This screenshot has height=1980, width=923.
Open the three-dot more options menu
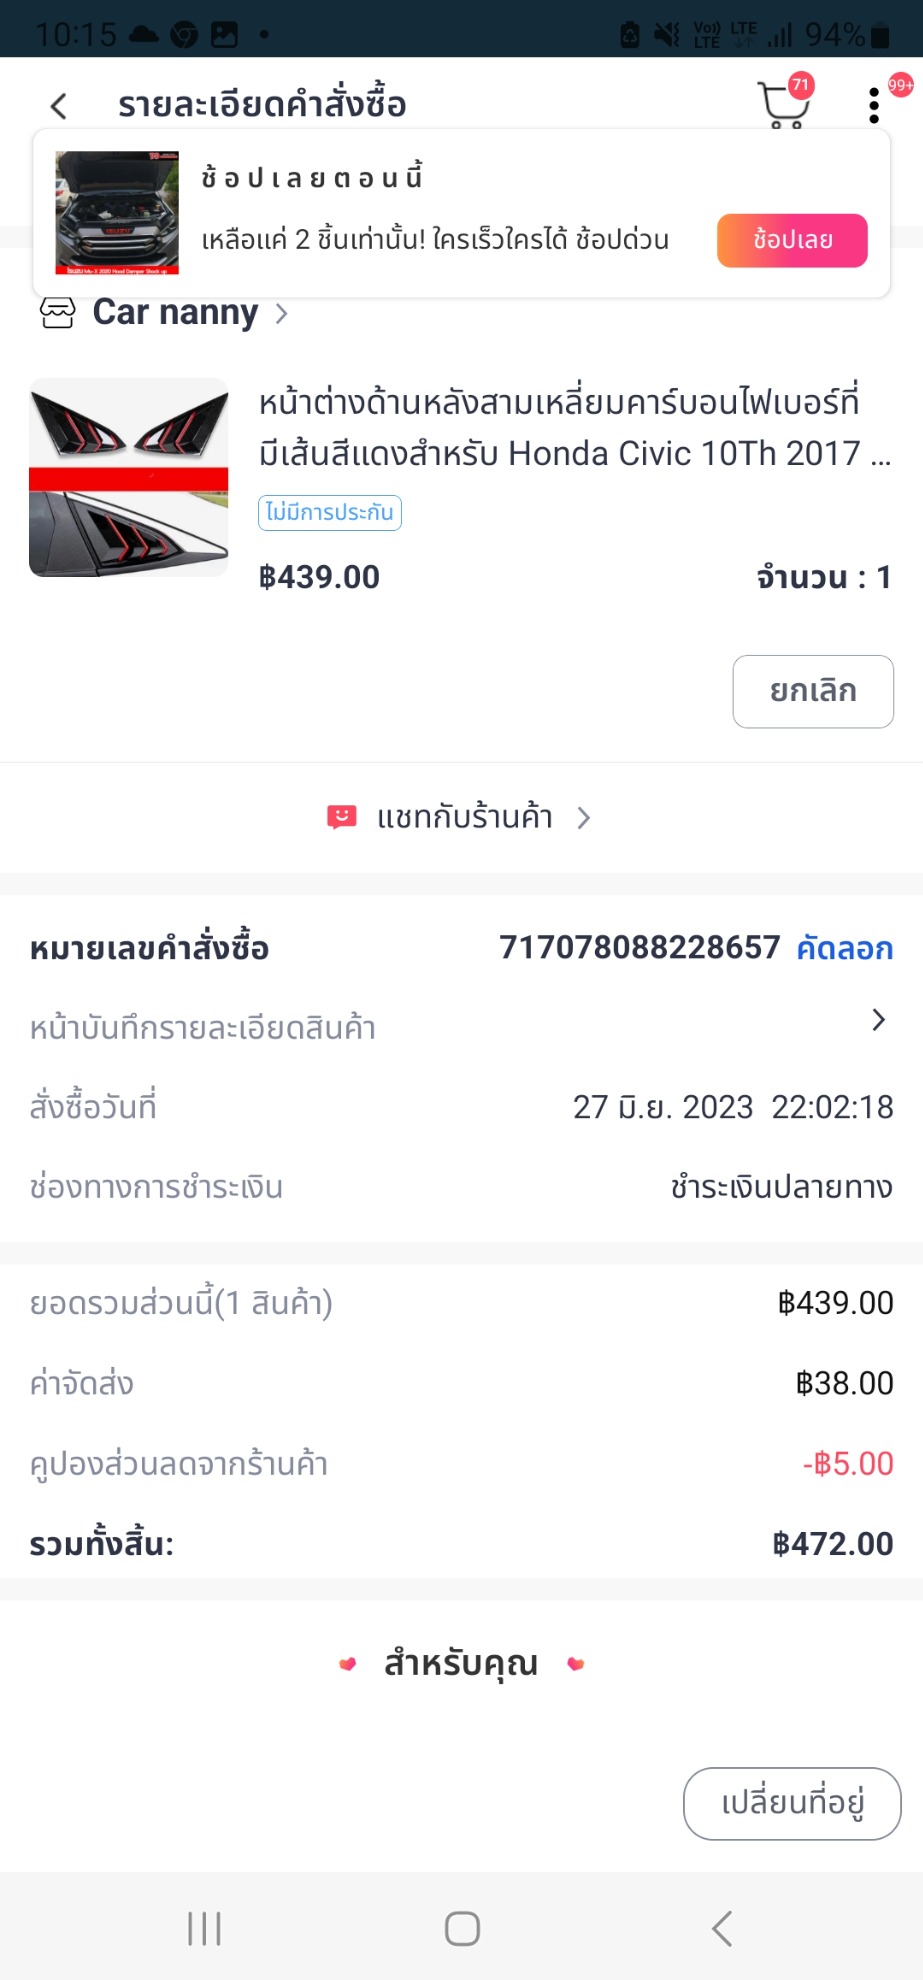click(x=874, y=105)
